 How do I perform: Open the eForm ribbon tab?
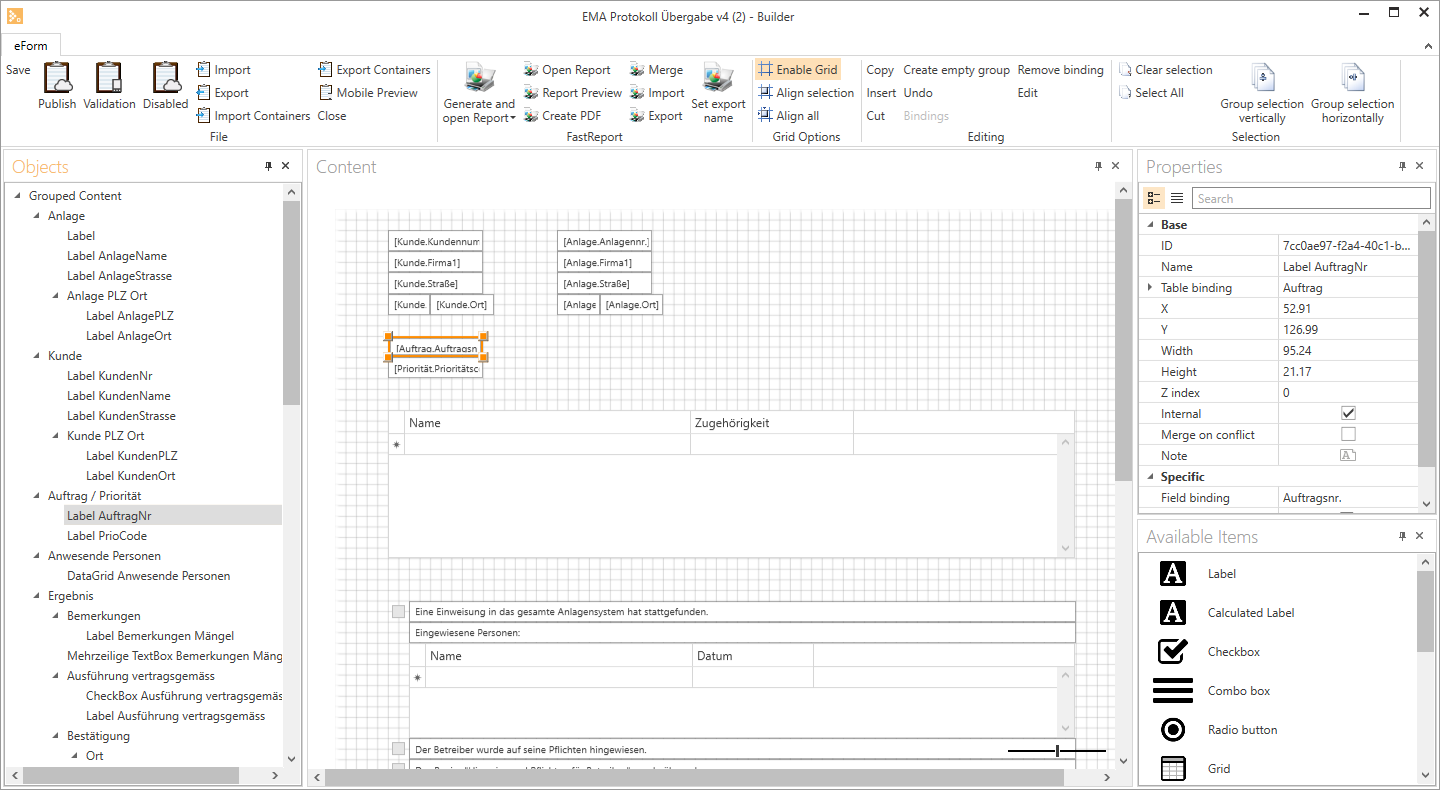coord(30,46)
